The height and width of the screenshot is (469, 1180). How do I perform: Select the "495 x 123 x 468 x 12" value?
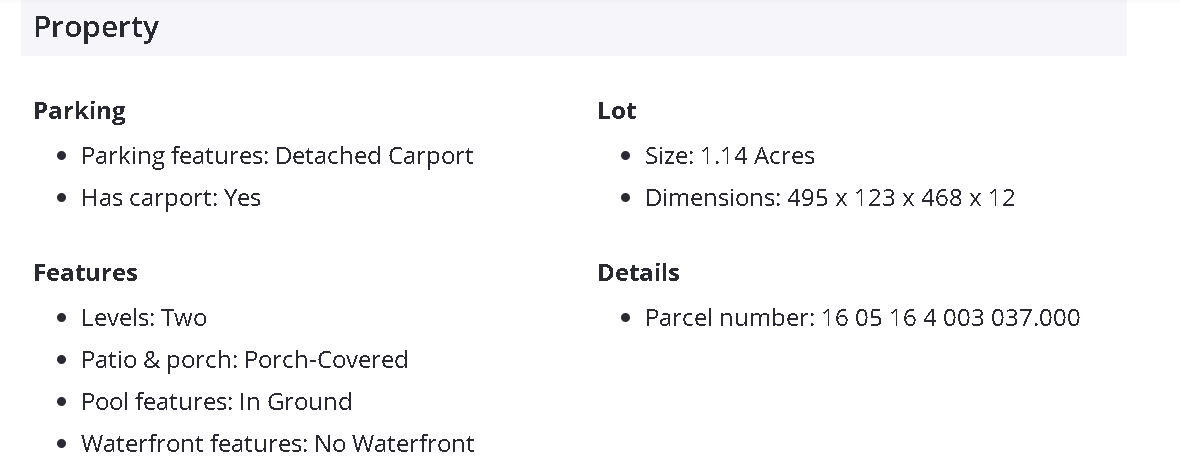[x=901, y=198]
